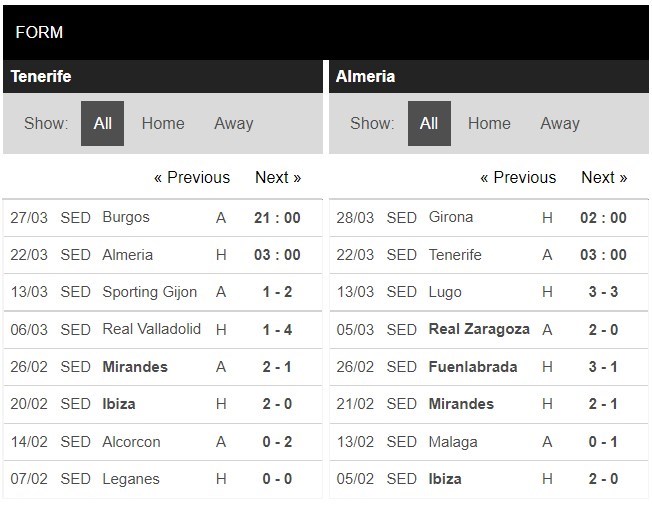Switch Almeria form to Home matches

point(489,124)
